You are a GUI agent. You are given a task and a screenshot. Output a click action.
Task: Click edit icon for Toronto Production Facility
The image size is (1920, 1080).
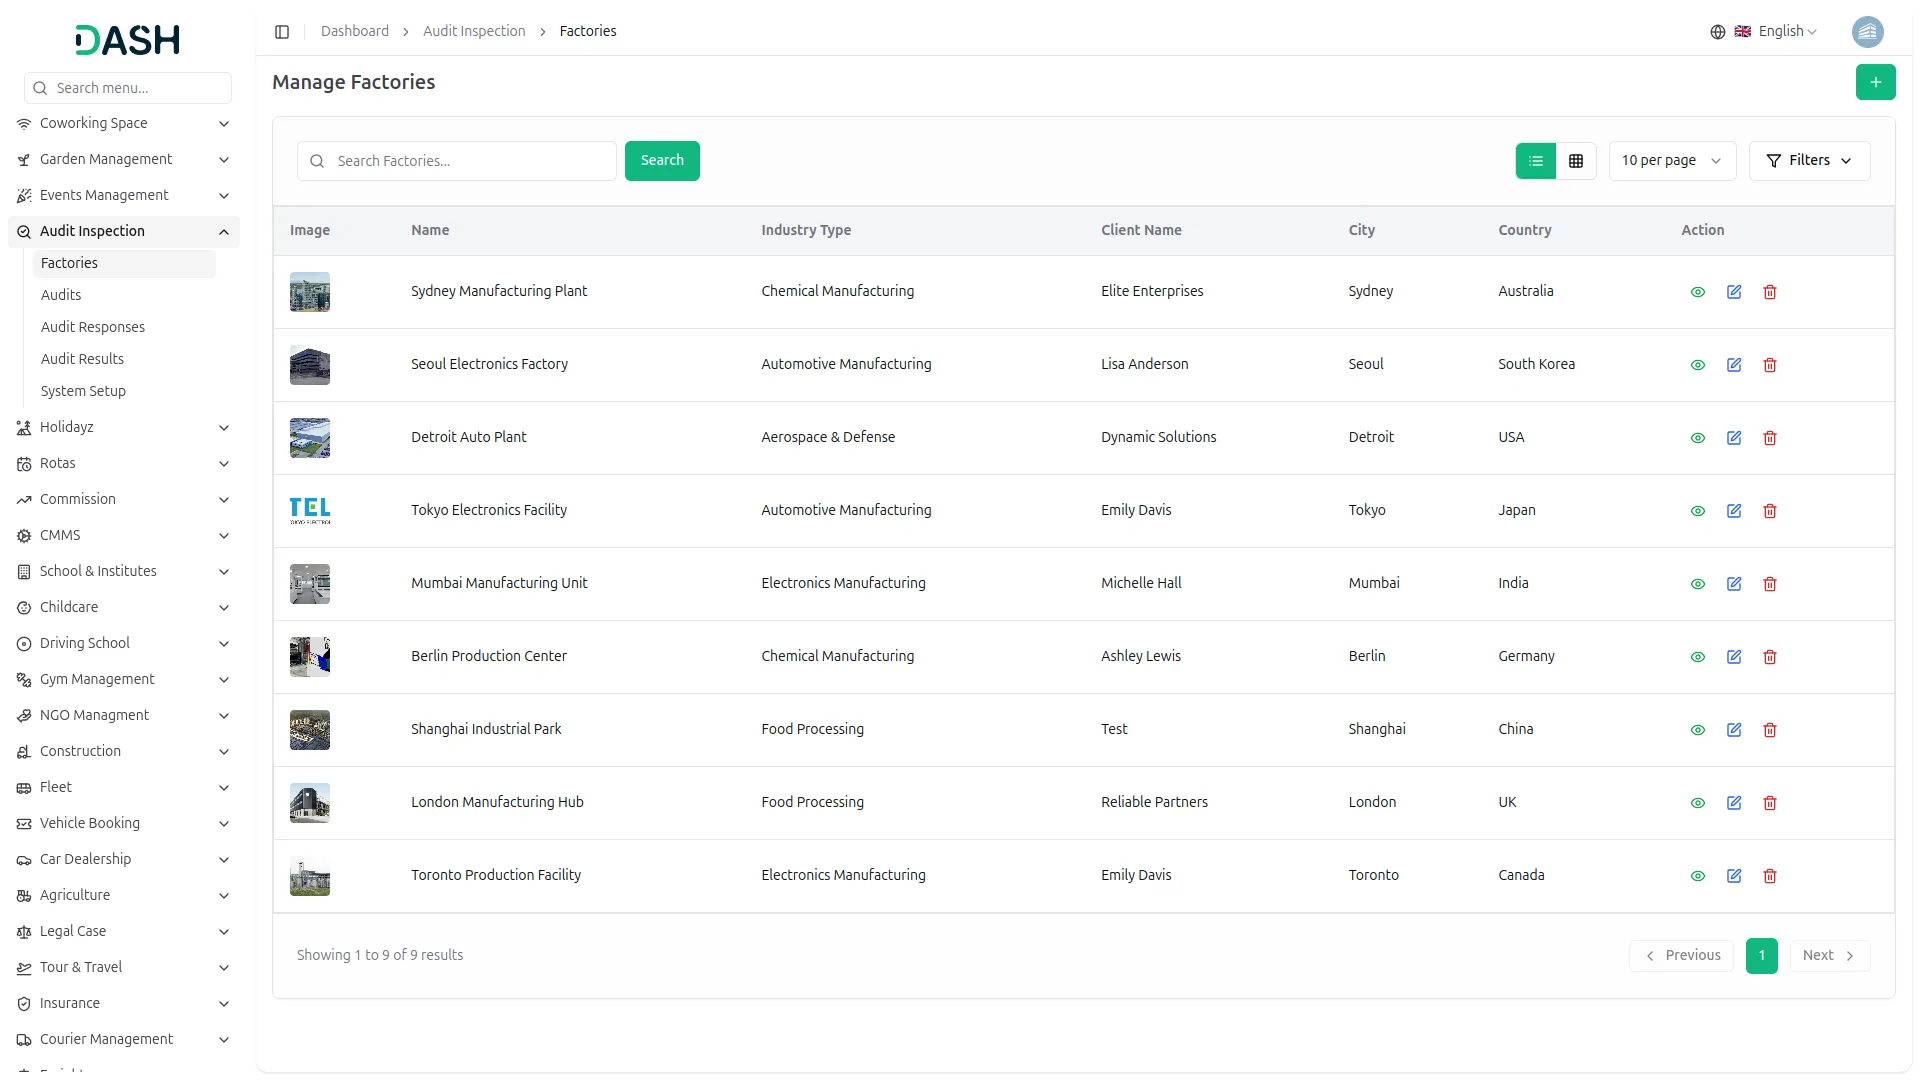click(x=1733, y=876)
